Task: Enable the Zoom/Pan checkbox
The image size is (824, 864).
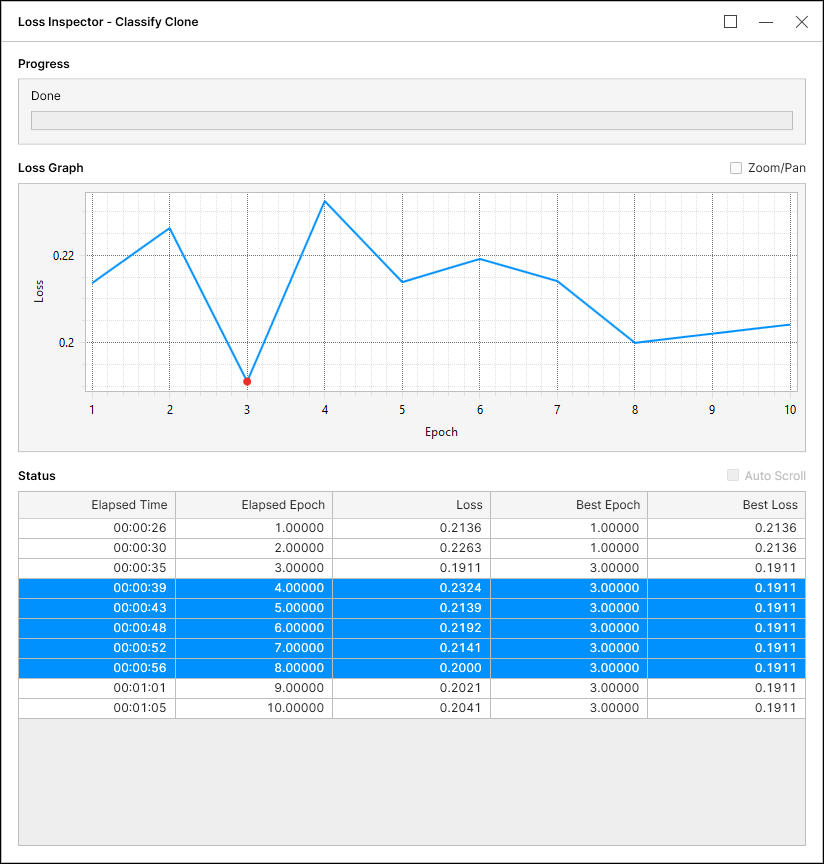Action: (x=736, y=168)
